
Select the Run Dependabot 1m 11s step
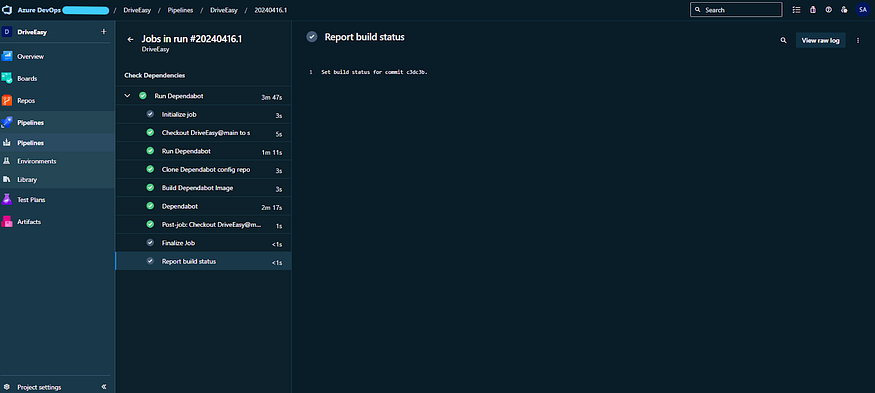tap(203, 151)
